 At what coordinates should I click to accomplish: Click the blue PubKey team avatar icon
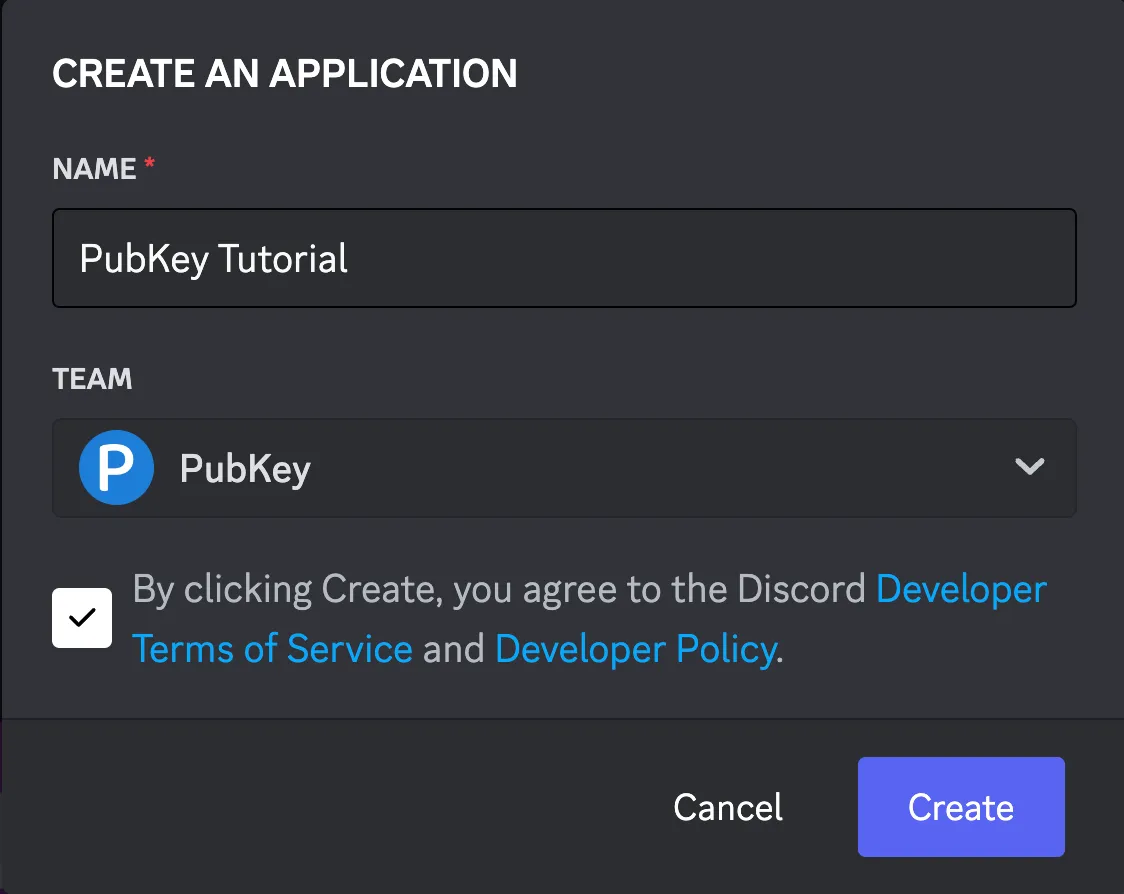click(x=116, y=468)
